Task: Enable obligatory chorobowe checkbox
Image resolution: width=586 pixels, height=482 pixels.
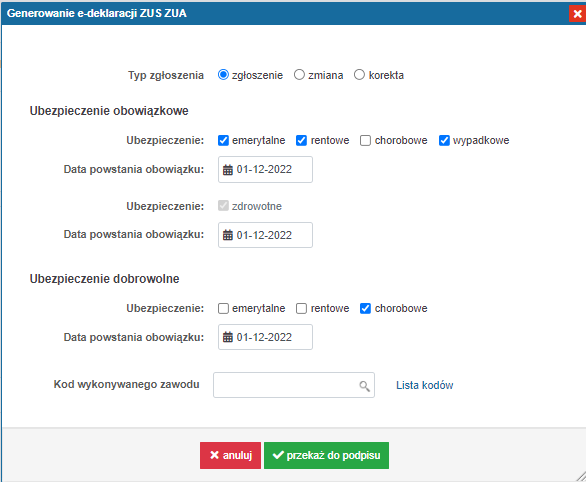Action: pyautogui.click(x=365, y=140)
